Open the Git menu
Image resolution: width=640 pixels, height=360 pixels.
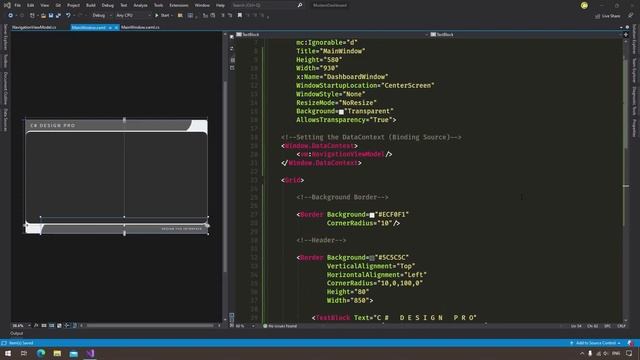[x=58, y=5]
